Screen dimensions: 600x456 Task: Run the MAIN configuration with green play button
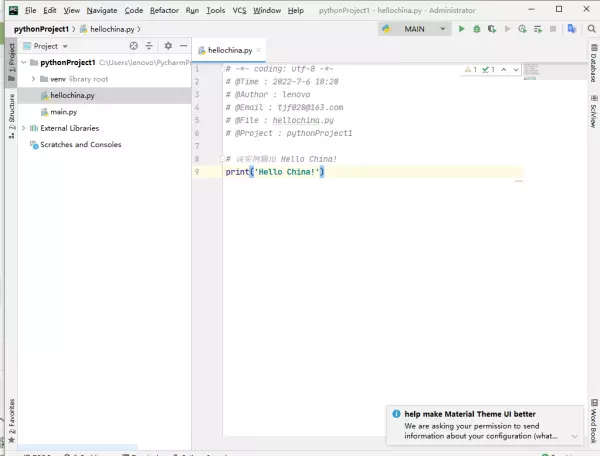pyautogui.click(x=461, y=29)
